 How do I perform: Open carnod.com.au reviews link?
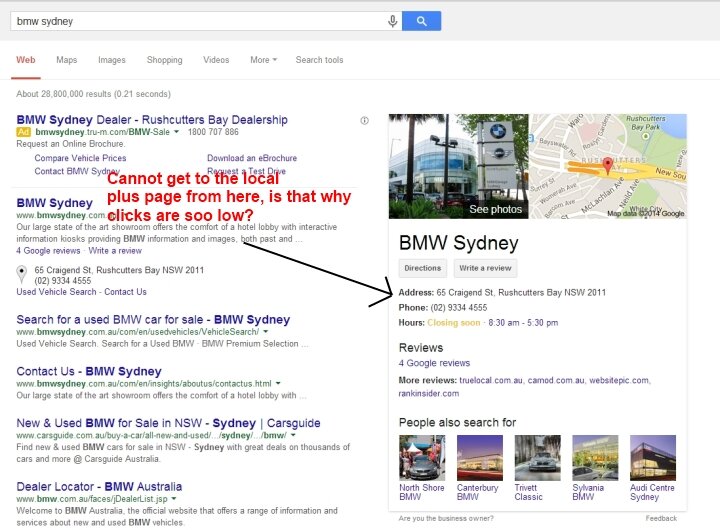556,380
